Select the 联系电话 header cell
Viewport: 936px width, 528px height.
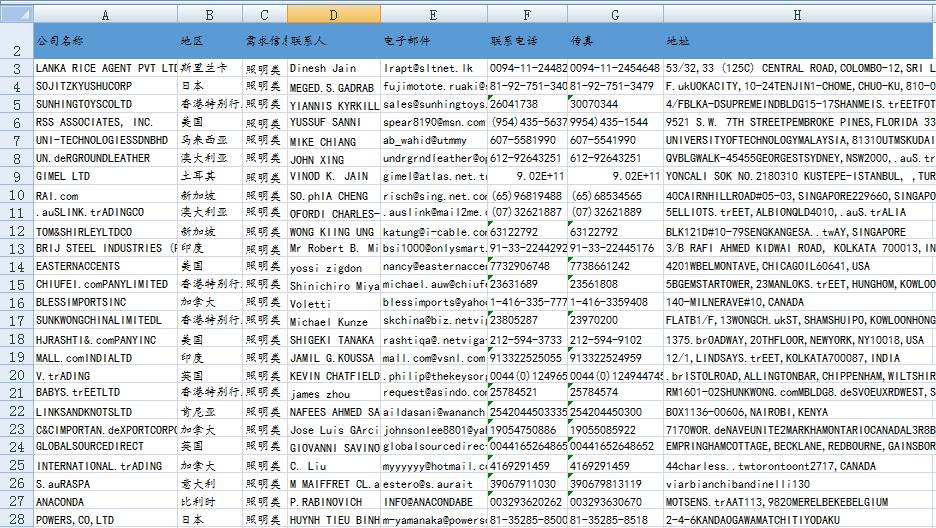527,42
